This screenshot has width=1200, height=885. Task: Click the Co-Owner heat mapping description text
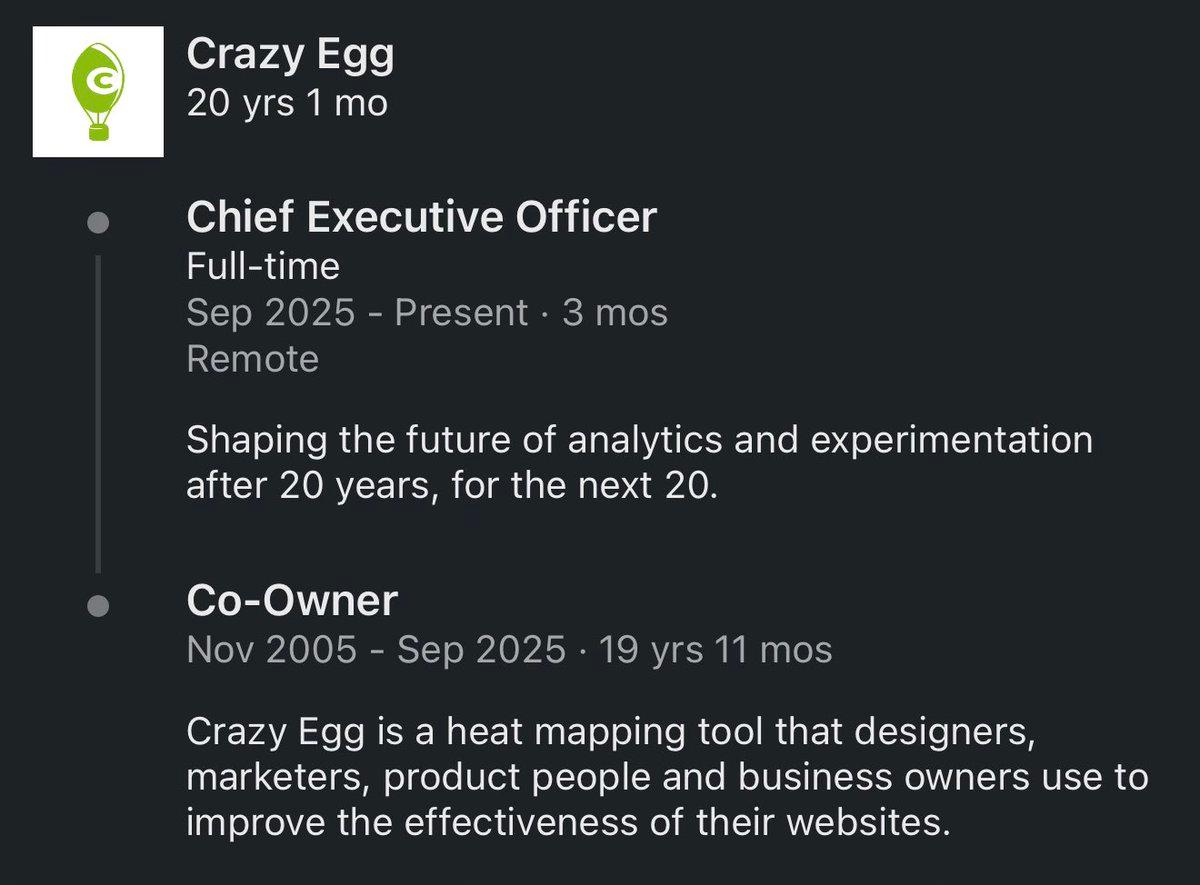coord(666,777)
